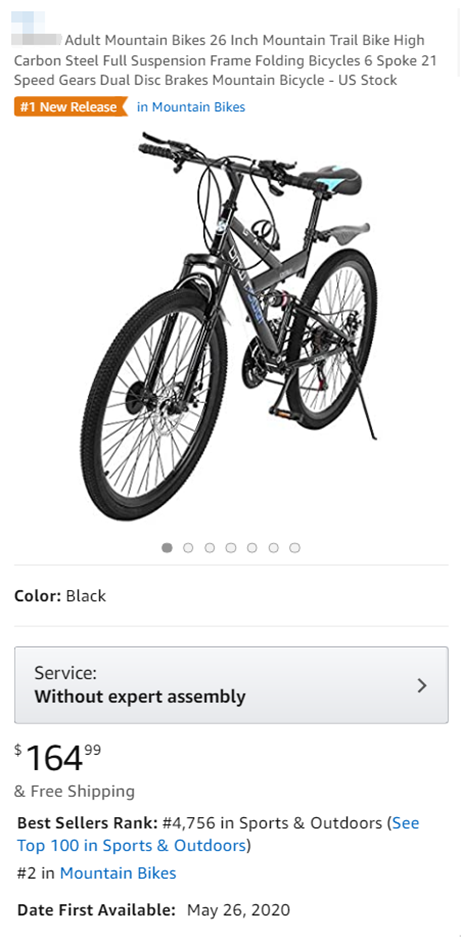Jump to the second carousel image dot
This screenshot has width=461, height=937.
(188, 547)
